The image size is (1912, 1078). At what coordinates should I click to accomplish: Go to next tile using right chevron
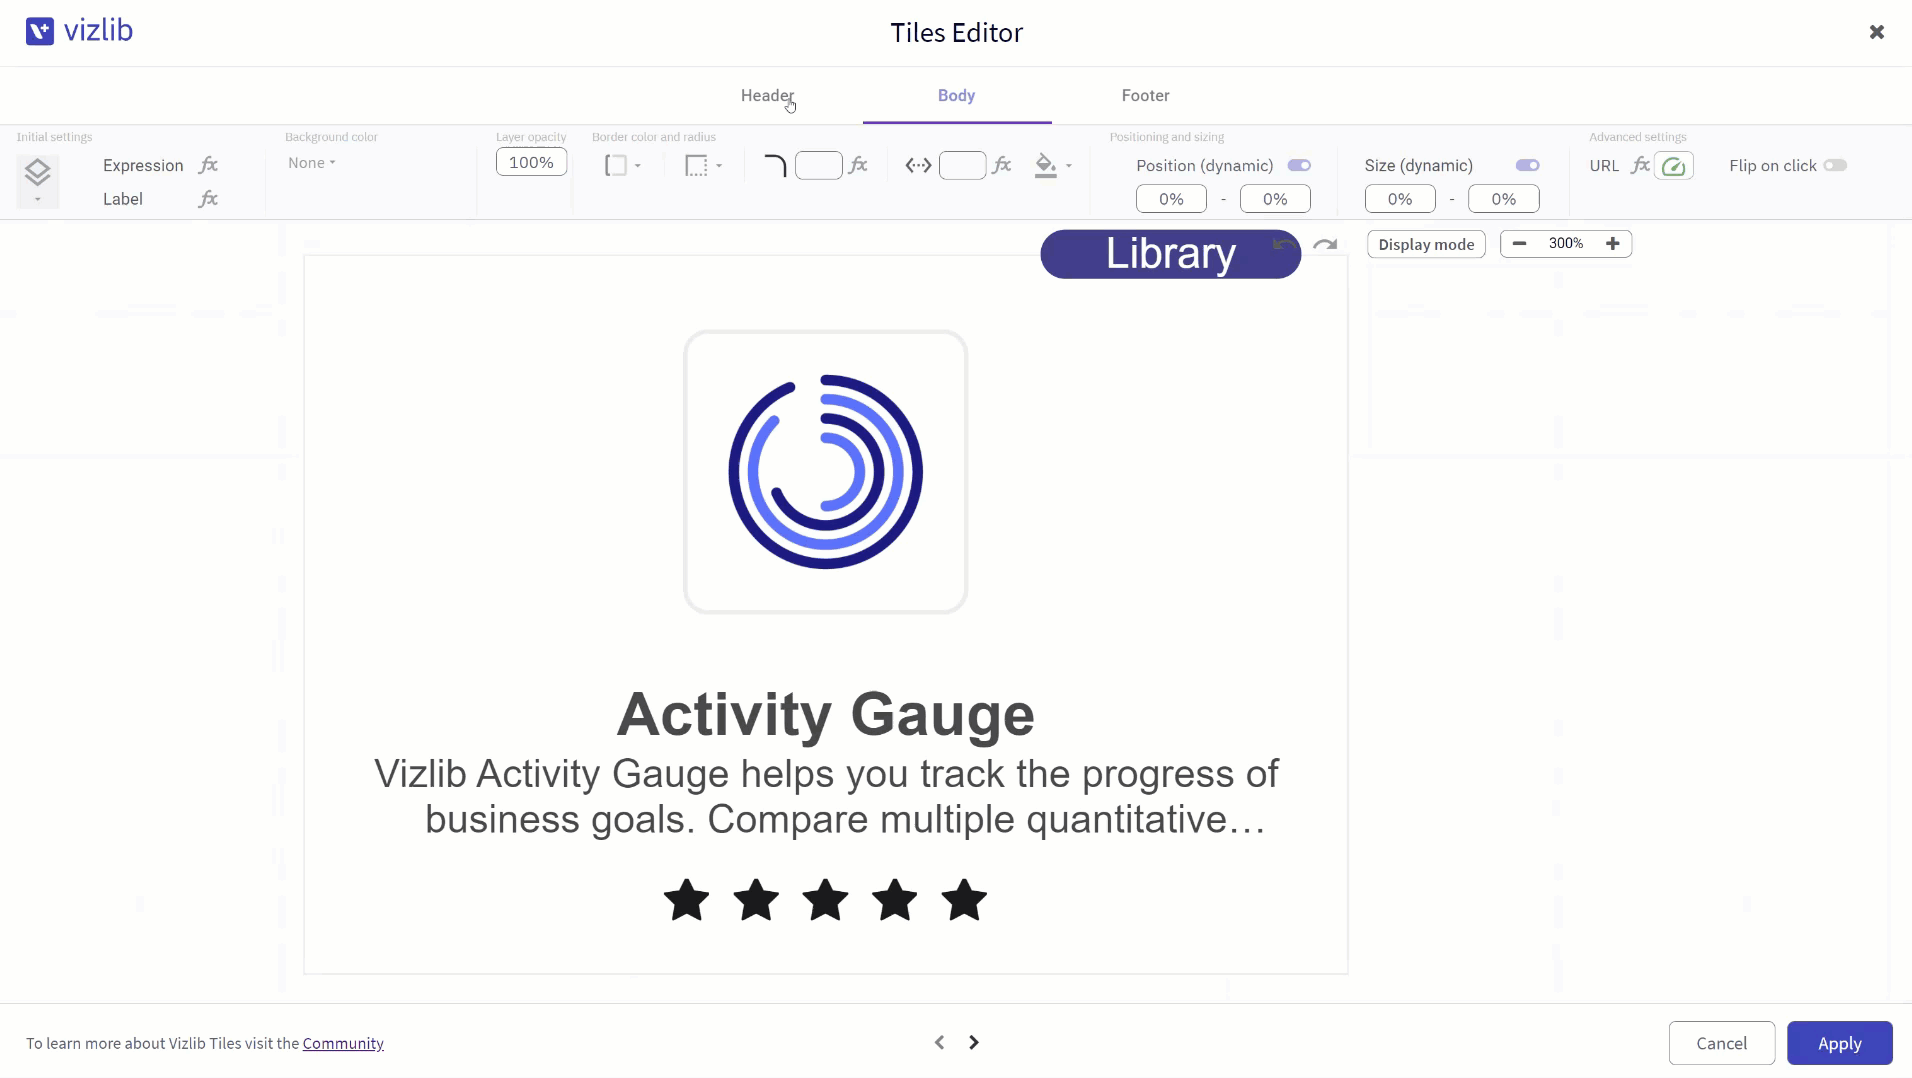pyautogui.click(x=974, y=1042)
